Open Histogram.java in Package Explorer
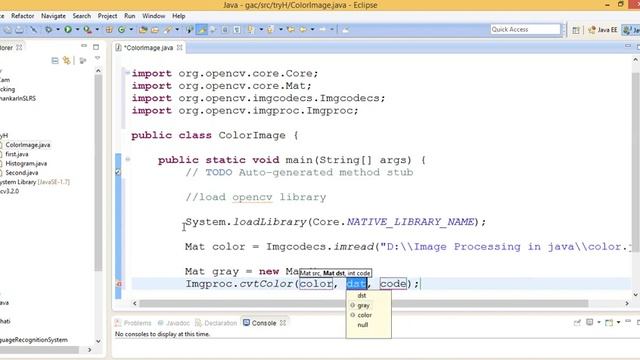The image size is (640, 360). tap(26, 163)
